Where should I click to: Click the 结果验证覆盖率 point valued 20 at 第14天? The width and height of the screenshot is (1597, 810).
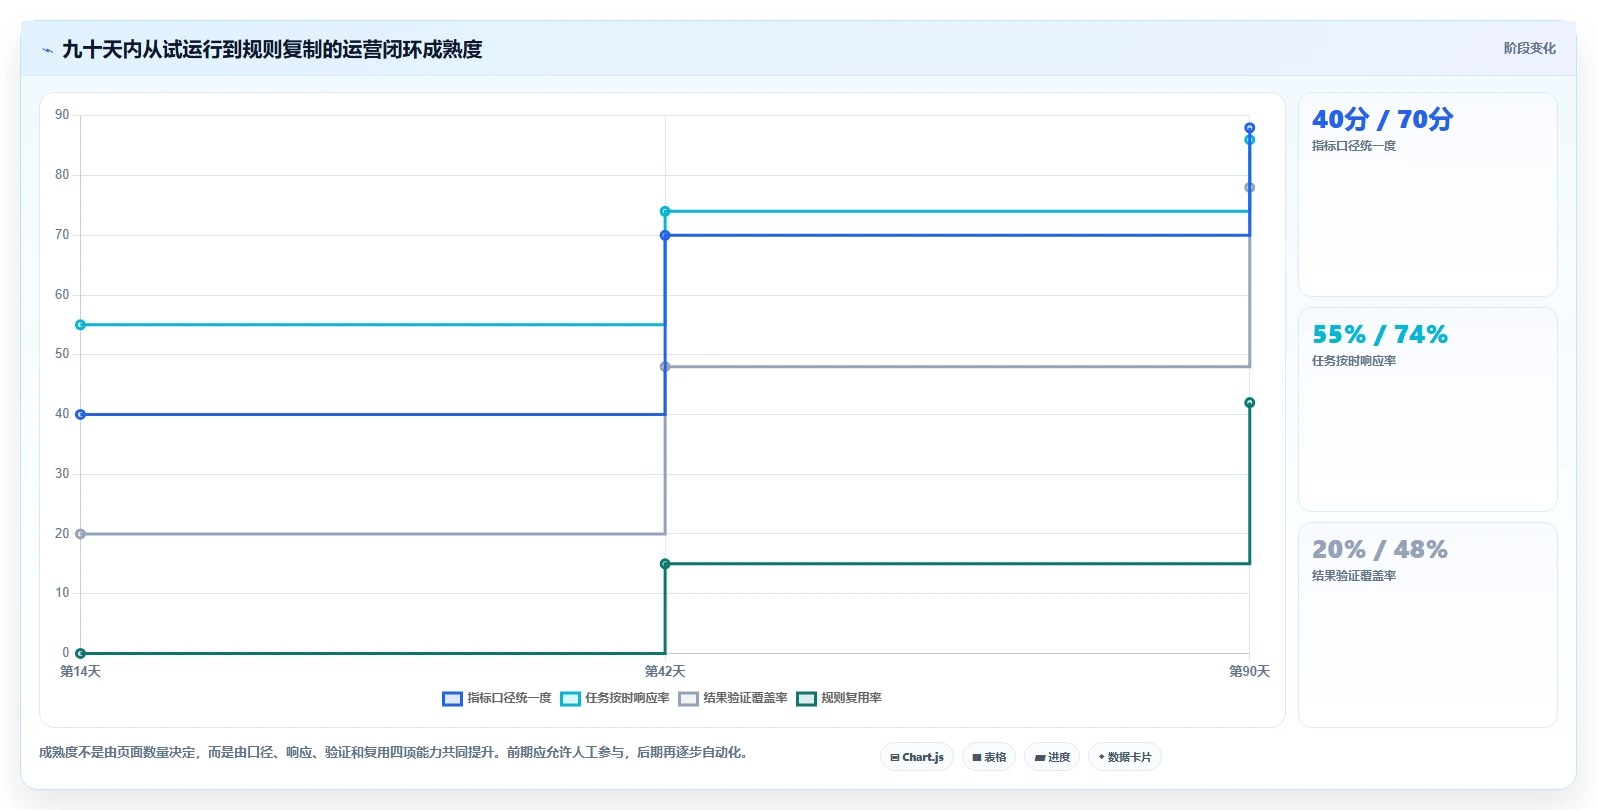tap(81, 534)
